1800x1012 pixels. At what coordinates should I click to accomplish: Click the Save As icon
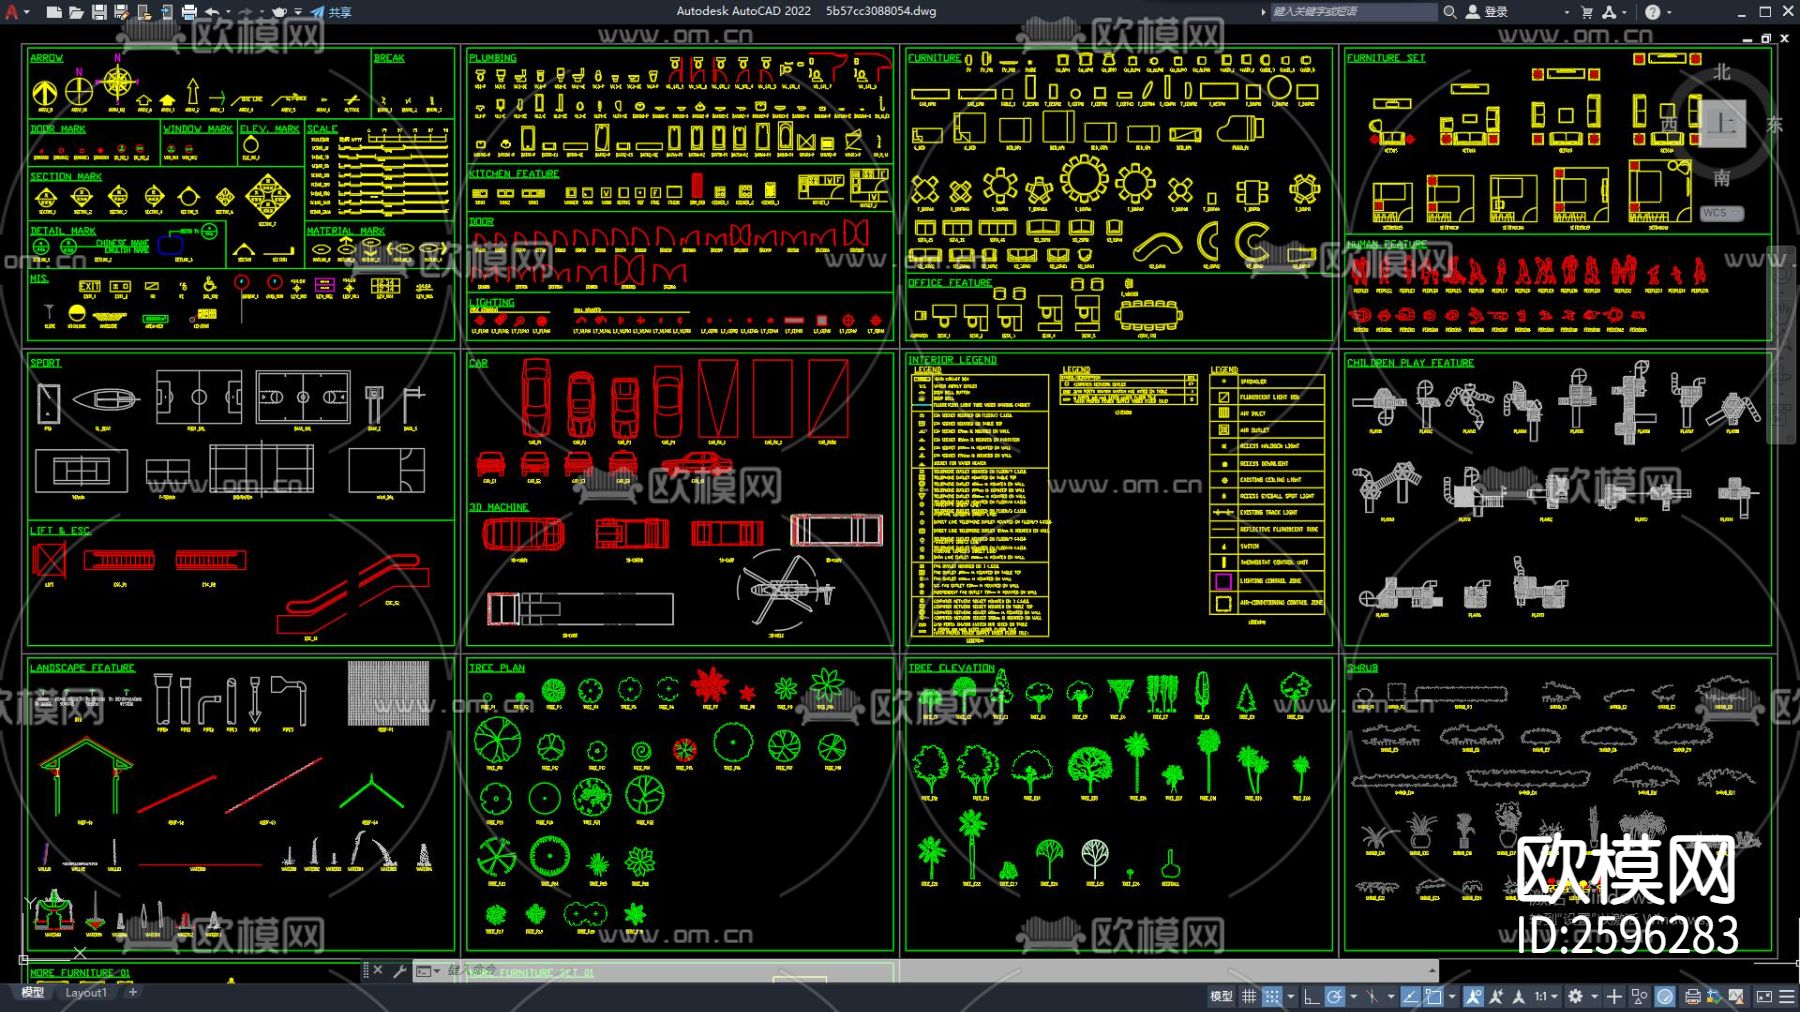121,12
